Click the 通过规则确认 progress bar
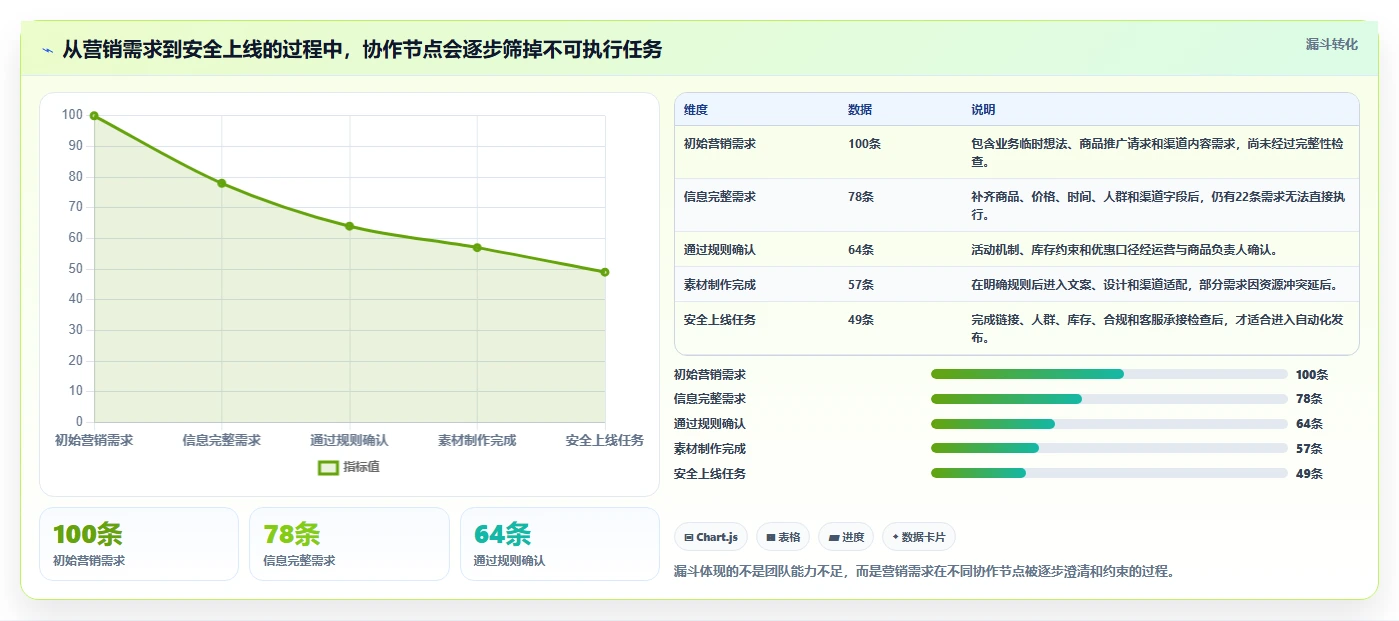Image resolution: width=1399 pixels, height=621 pixels. [1109, 424]
